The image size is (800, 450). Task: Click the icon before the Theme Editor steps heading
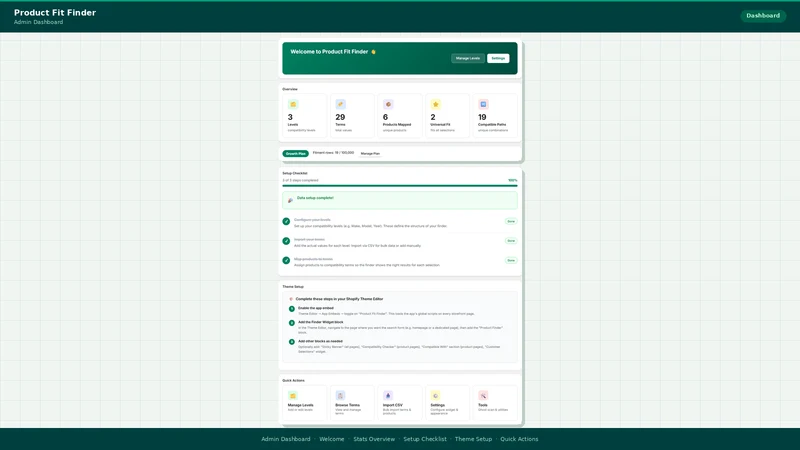pyautogui.click(x=291, y=299)
